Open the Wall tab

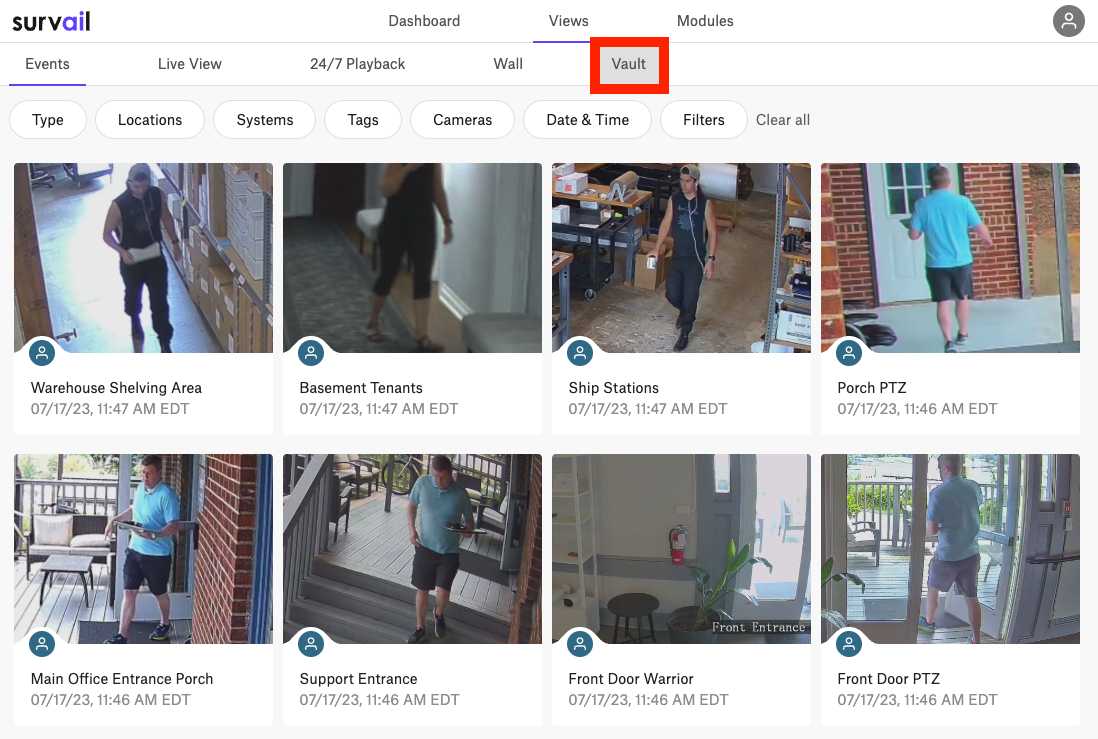508,64
